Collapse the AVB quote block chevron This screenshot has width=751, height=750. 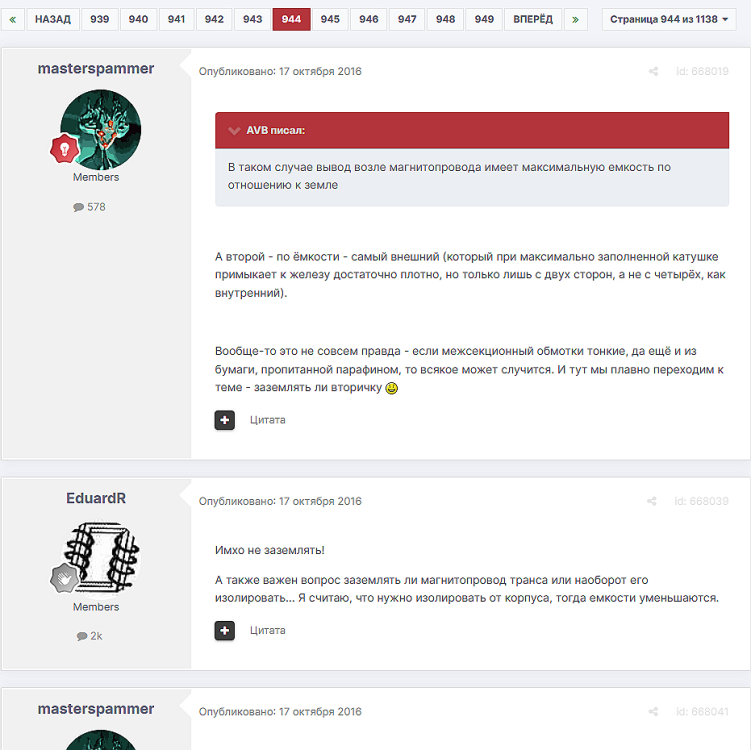click(234, 131)
